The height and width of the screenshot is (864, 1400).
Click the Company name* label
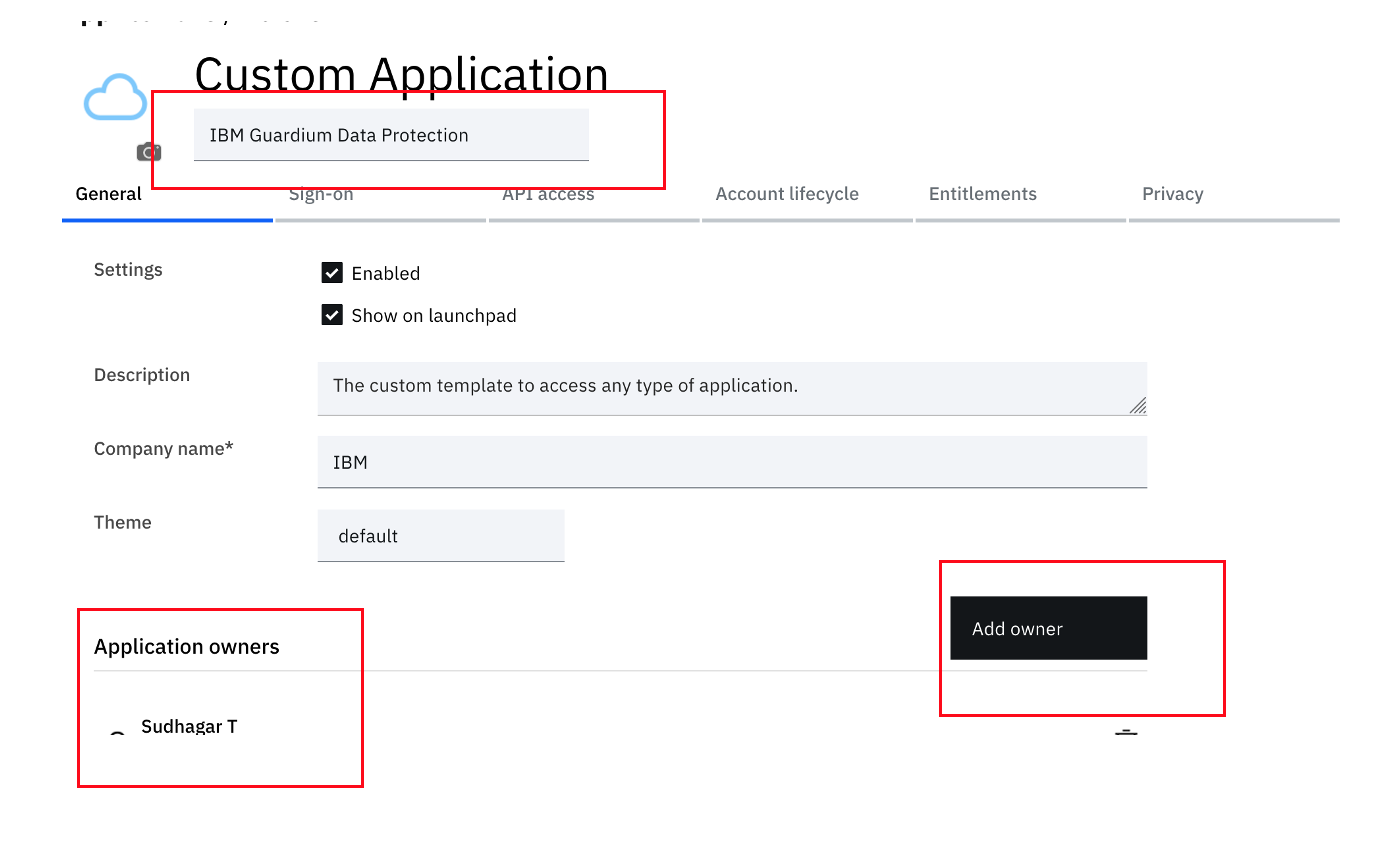tap(164, 449)
